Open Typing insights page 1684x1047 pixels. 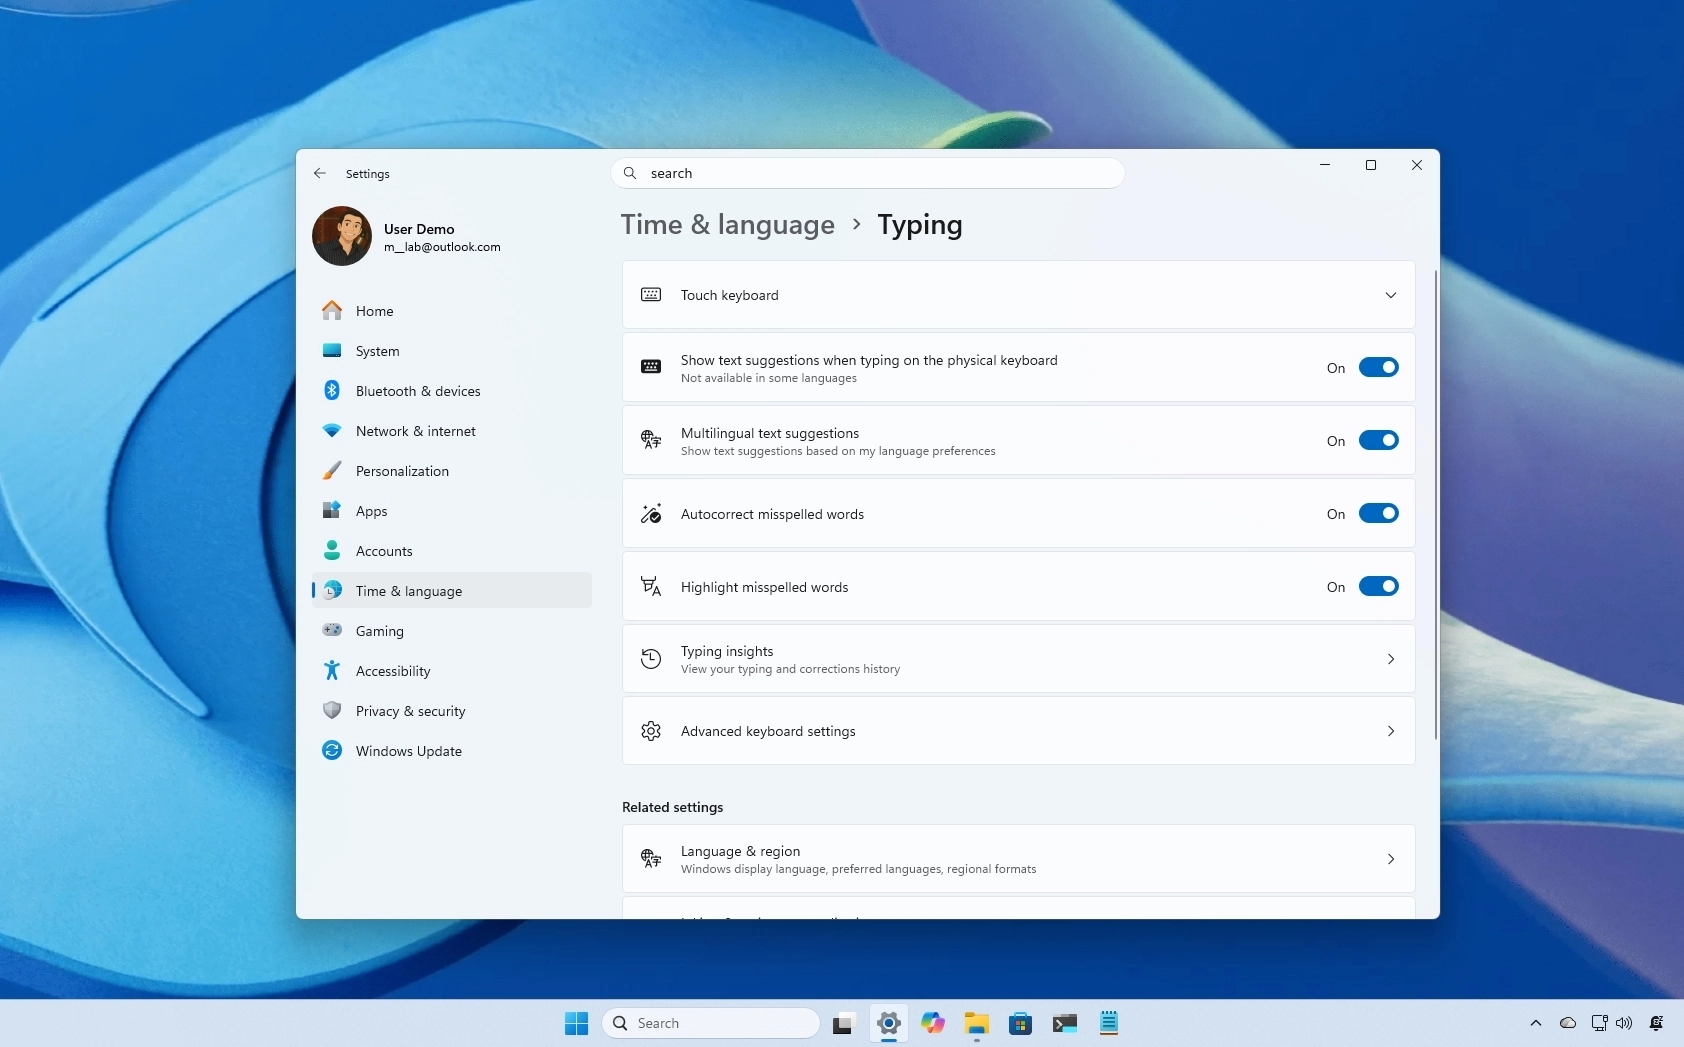click(1018, 659)
